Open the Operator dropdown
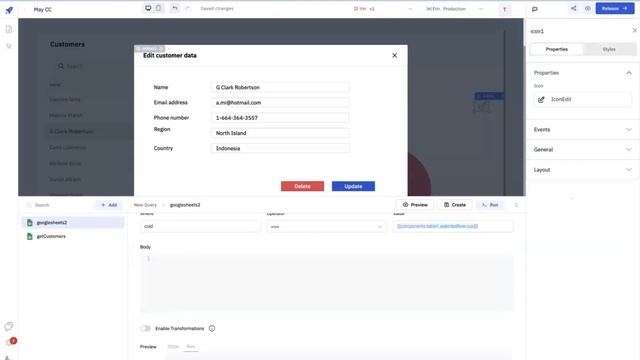The image size is (640, 360). click(326, 227)
